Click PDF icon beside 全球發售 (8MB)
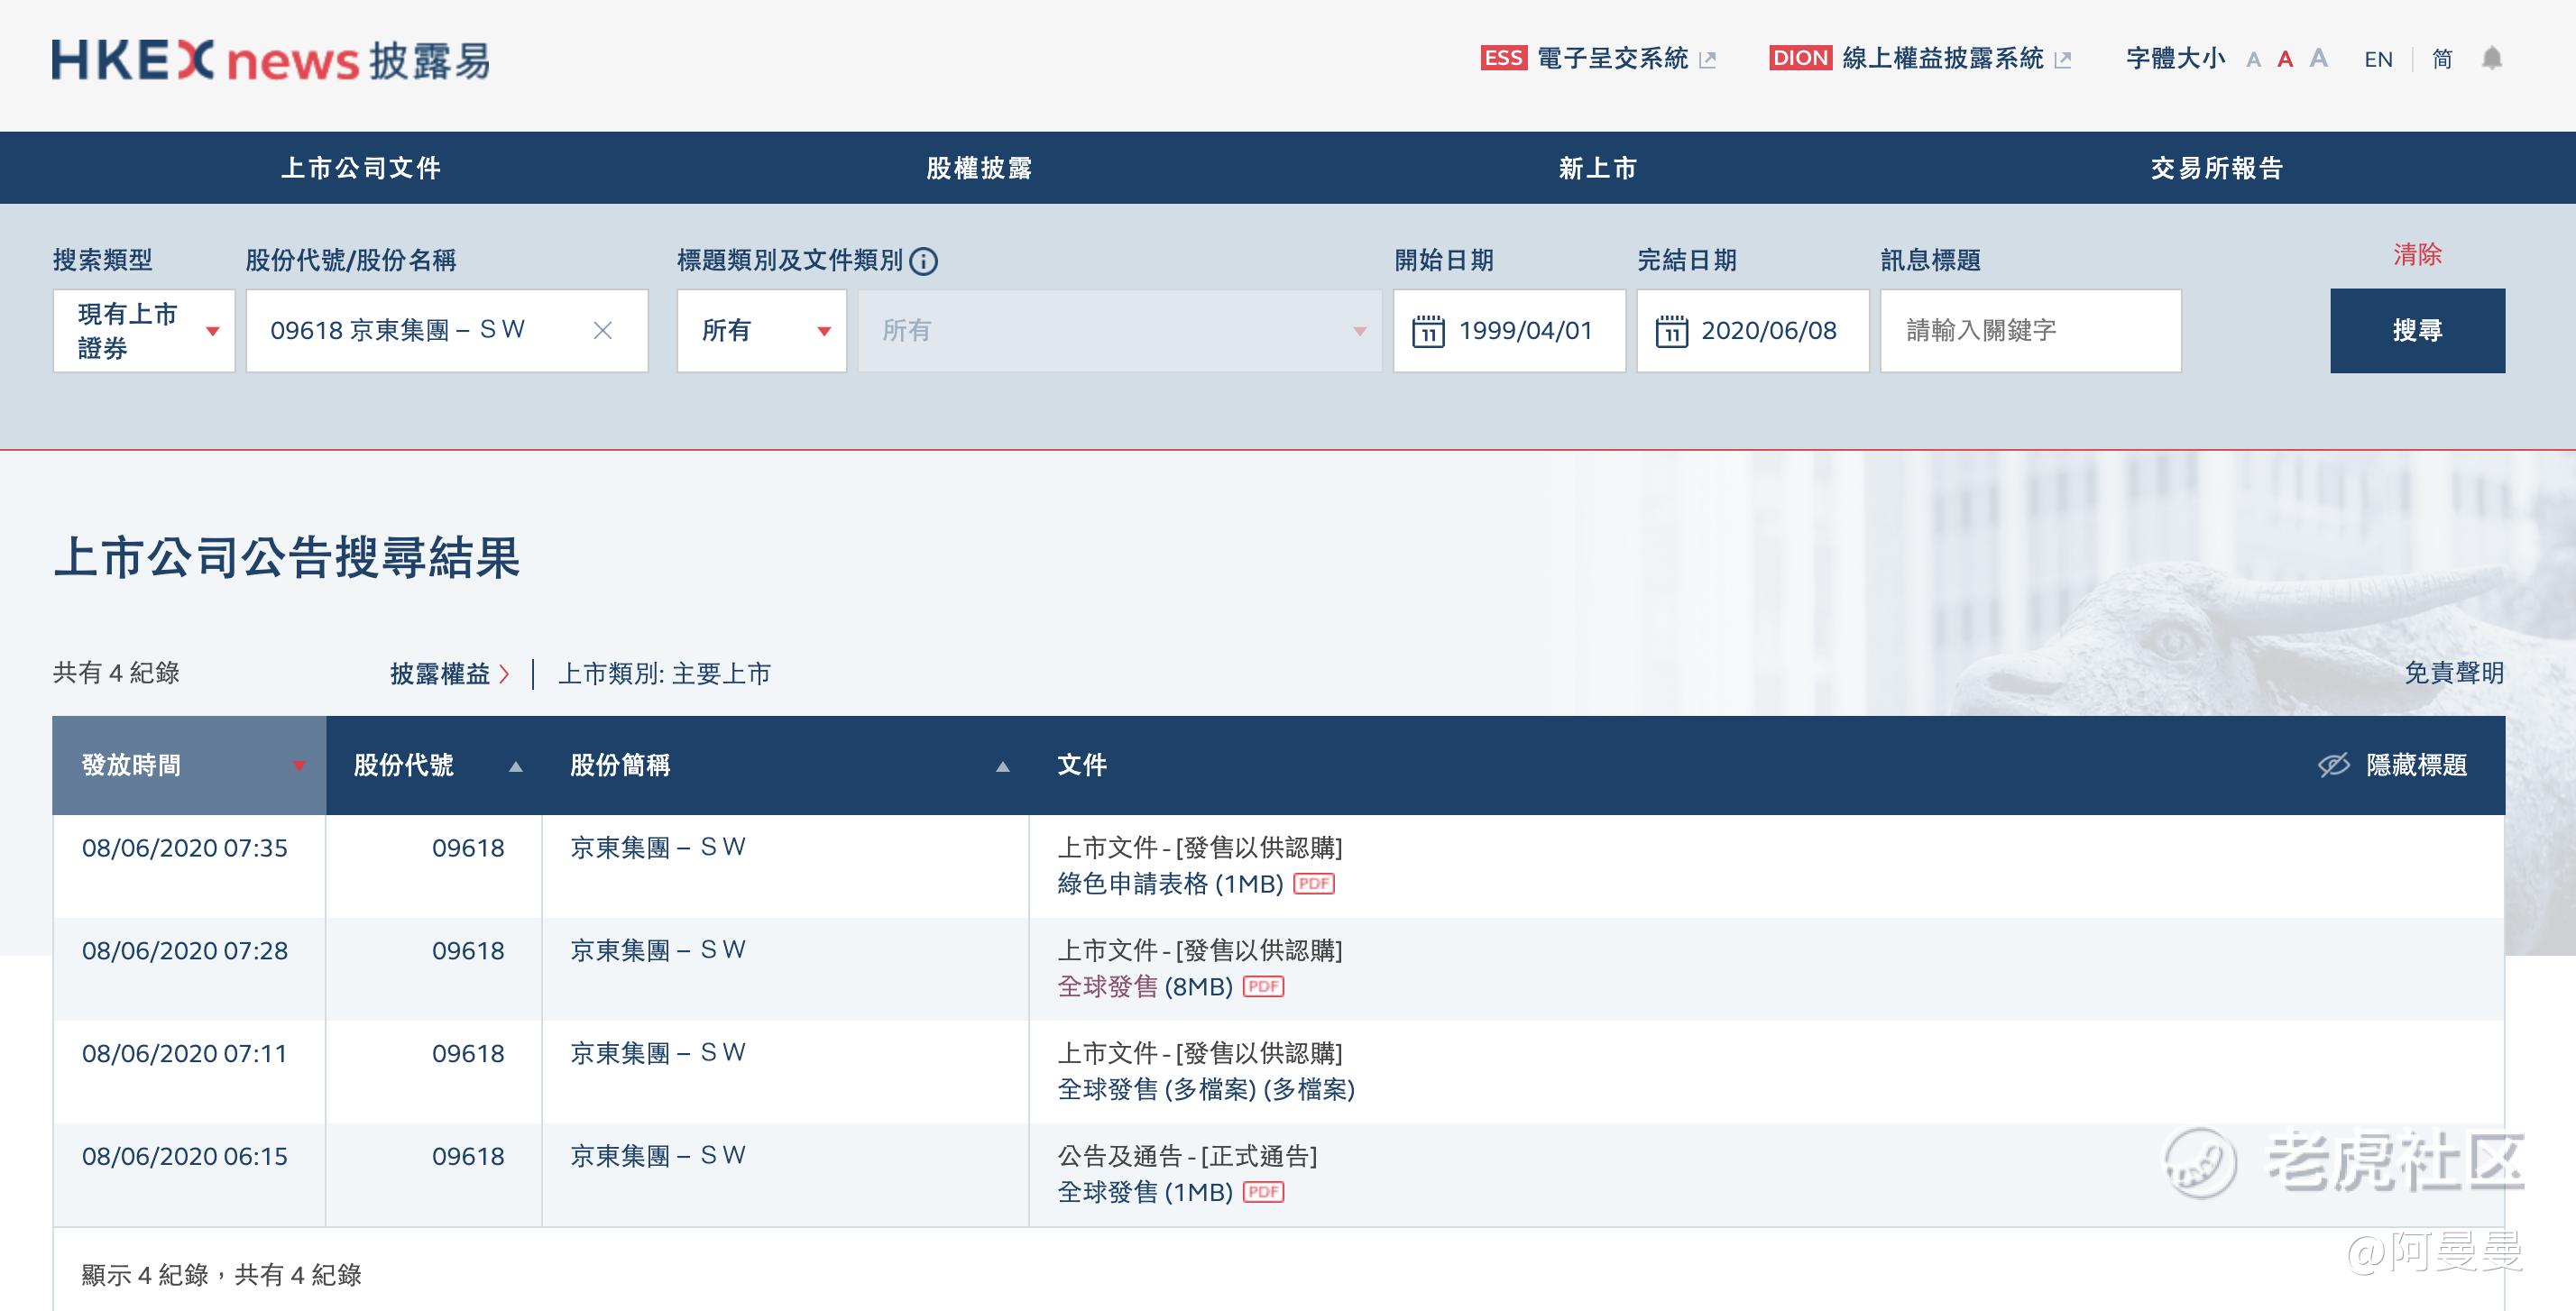The width and height of the screenshot is (2576, 1311). click(x=1263, y=987)
